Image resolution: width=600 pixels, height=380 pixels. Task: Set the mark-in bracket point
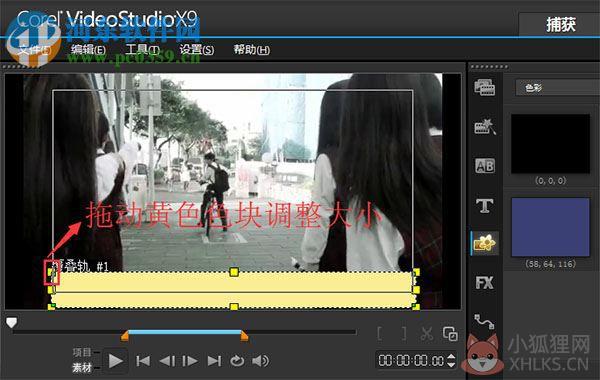pyautogui.click(x=380, y=334)
